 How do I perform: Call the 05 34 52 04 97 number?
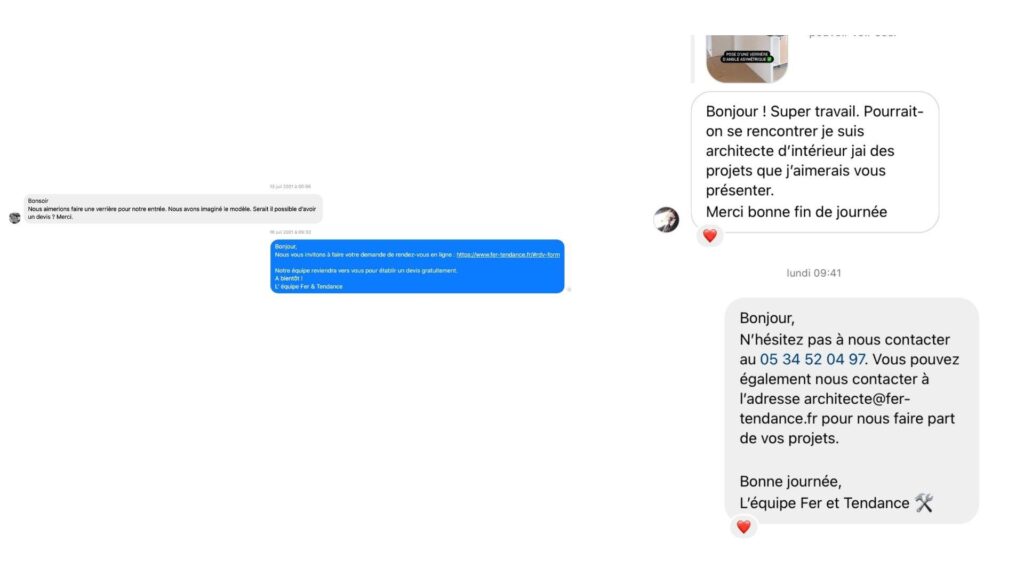tap(812, 359)
